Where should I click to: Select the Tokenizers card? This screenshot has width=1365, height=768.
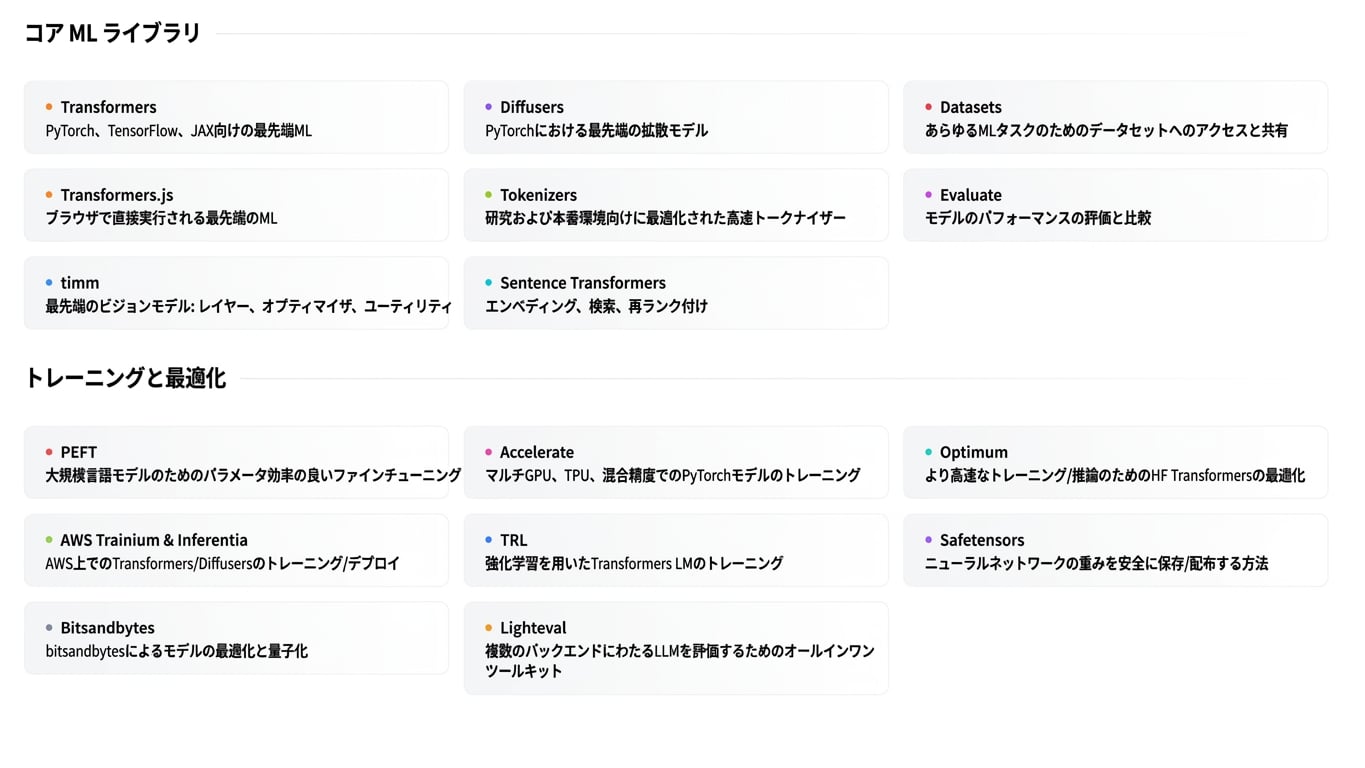(x=676, y=205)
